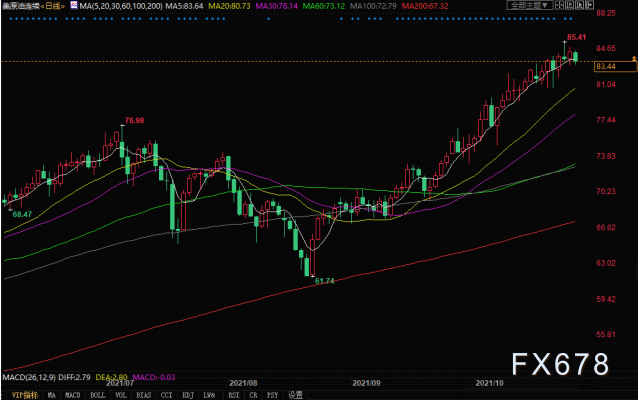Click the 84.65 price axis label

(x=606, y=49)
